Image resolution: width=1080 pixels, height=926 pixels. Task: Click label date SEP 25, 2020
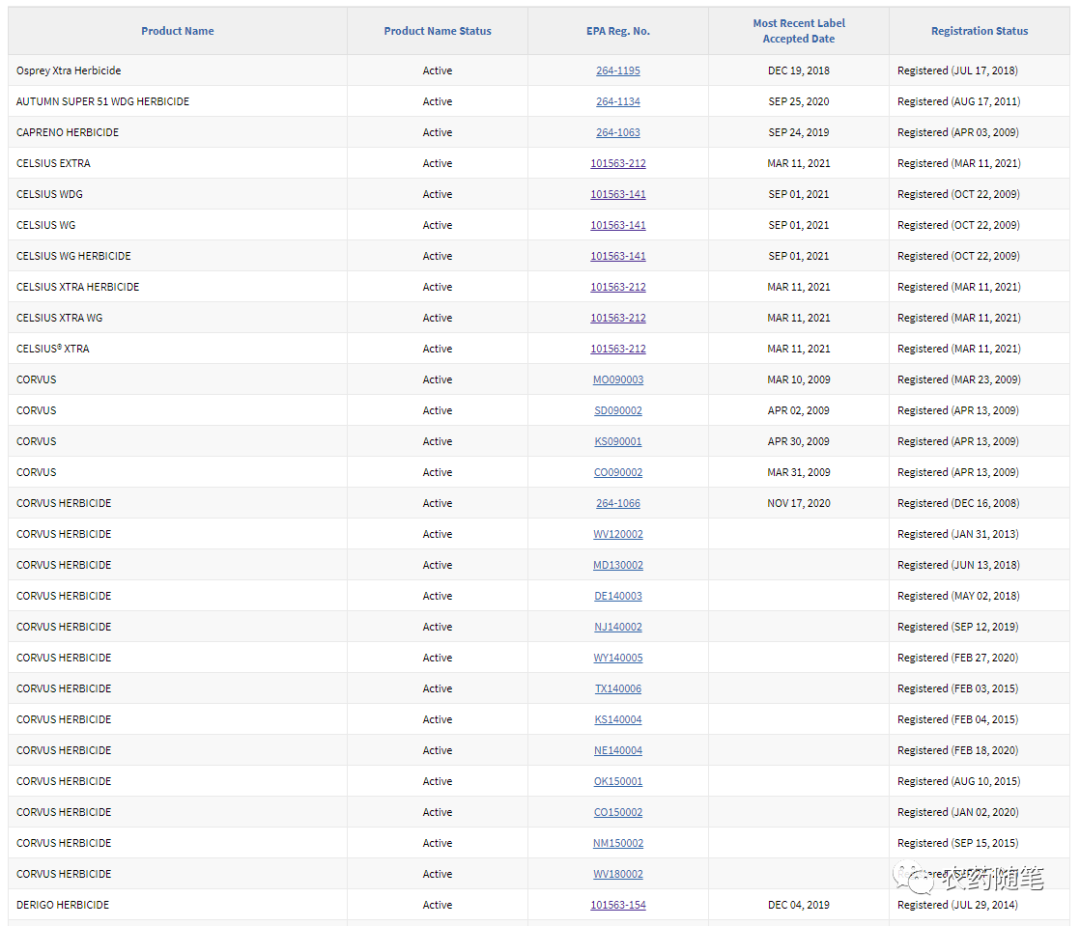point(798,101)
